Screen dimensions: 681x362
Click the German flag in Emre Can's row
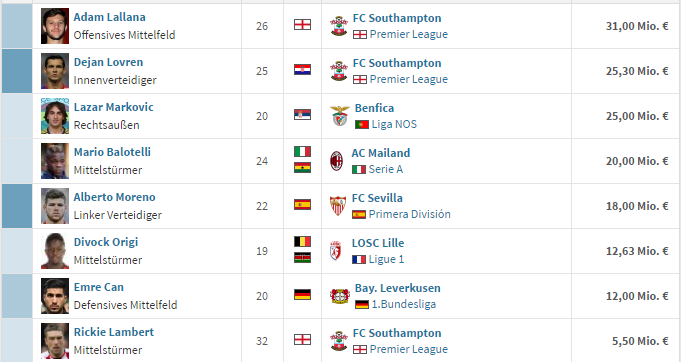(302, 295)
